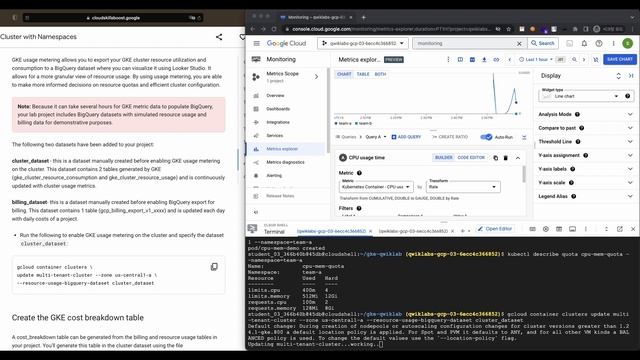This screenshot has width=640, height=360.
Task: Duplicate the CPU usage time query
Action: [496, 158]
